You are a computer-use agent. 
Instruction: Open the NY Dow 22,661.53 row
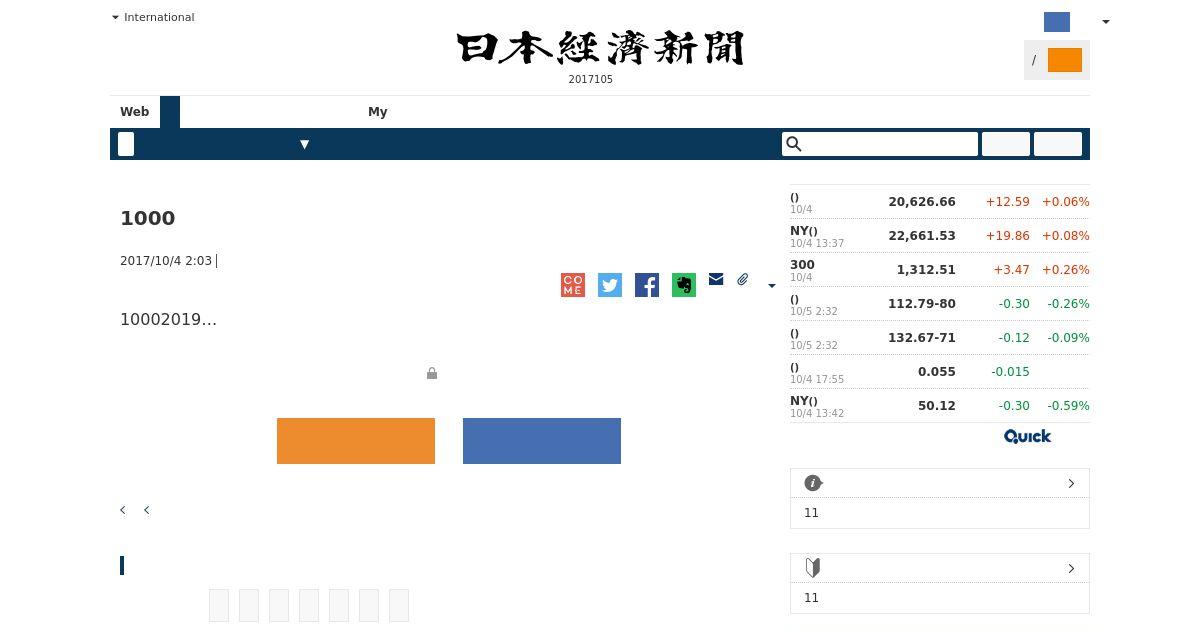pos(940,236)
